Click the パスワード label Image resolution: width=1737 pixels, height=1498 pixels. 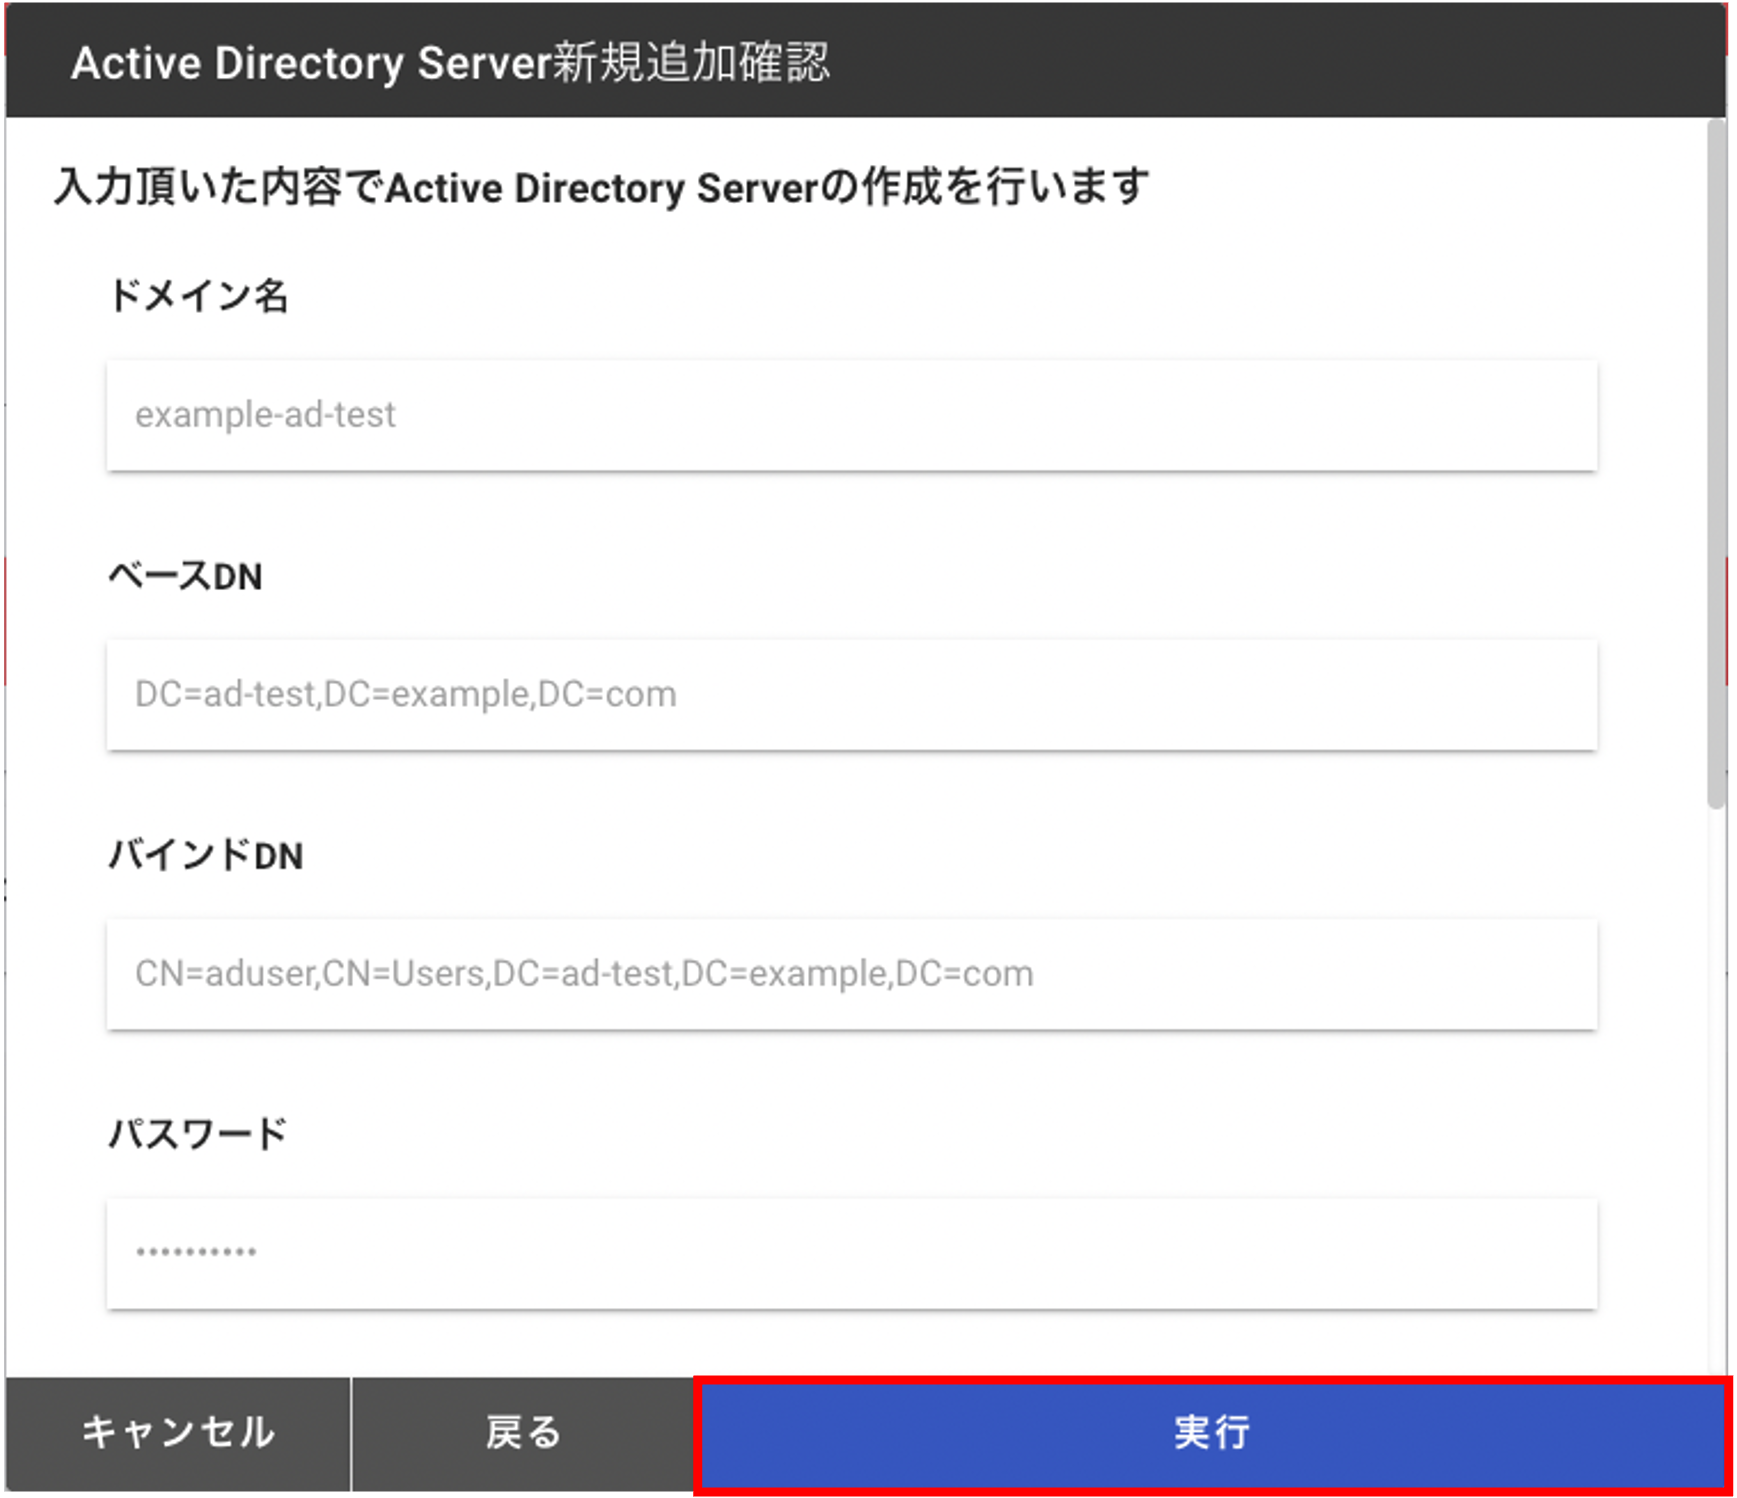(197, 1135)
